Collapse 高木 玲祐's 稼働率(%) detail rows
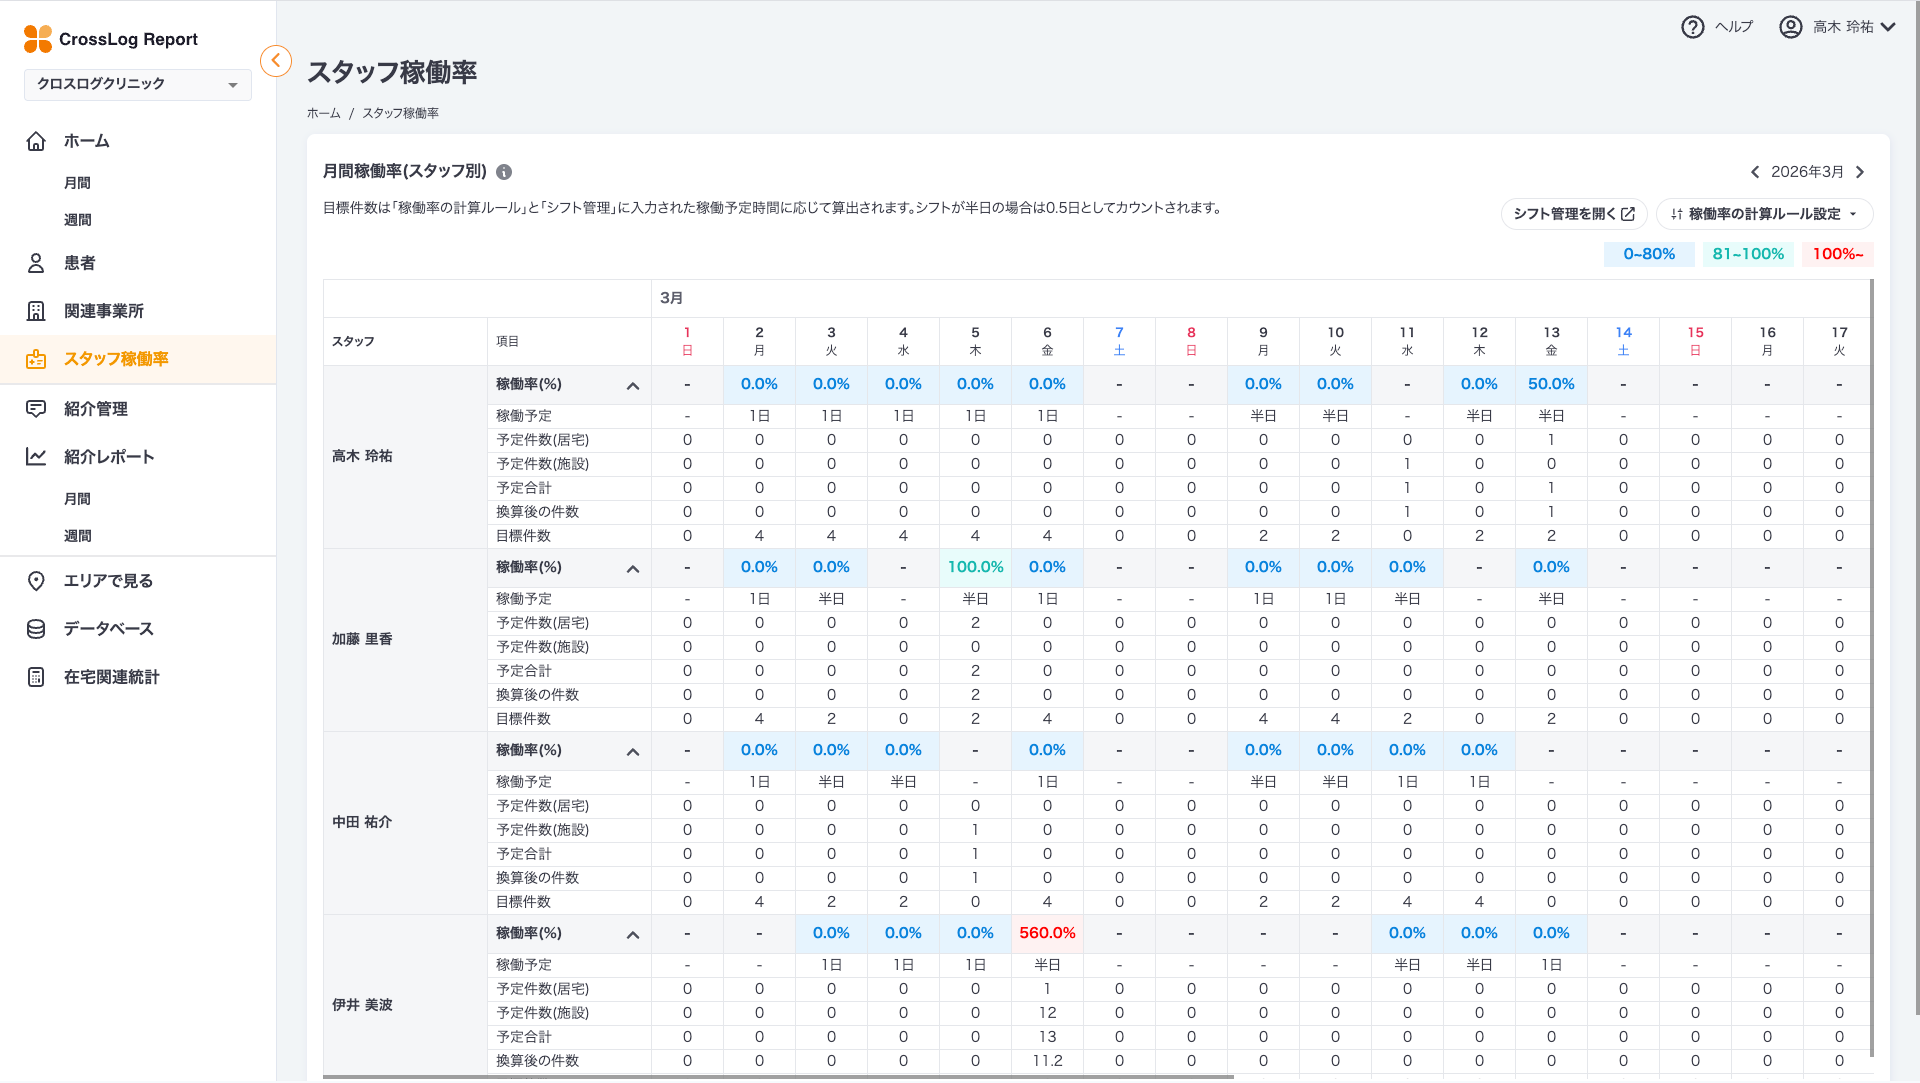The image size is (1920, 1083). pyautogui.click(x=632, y=384)
